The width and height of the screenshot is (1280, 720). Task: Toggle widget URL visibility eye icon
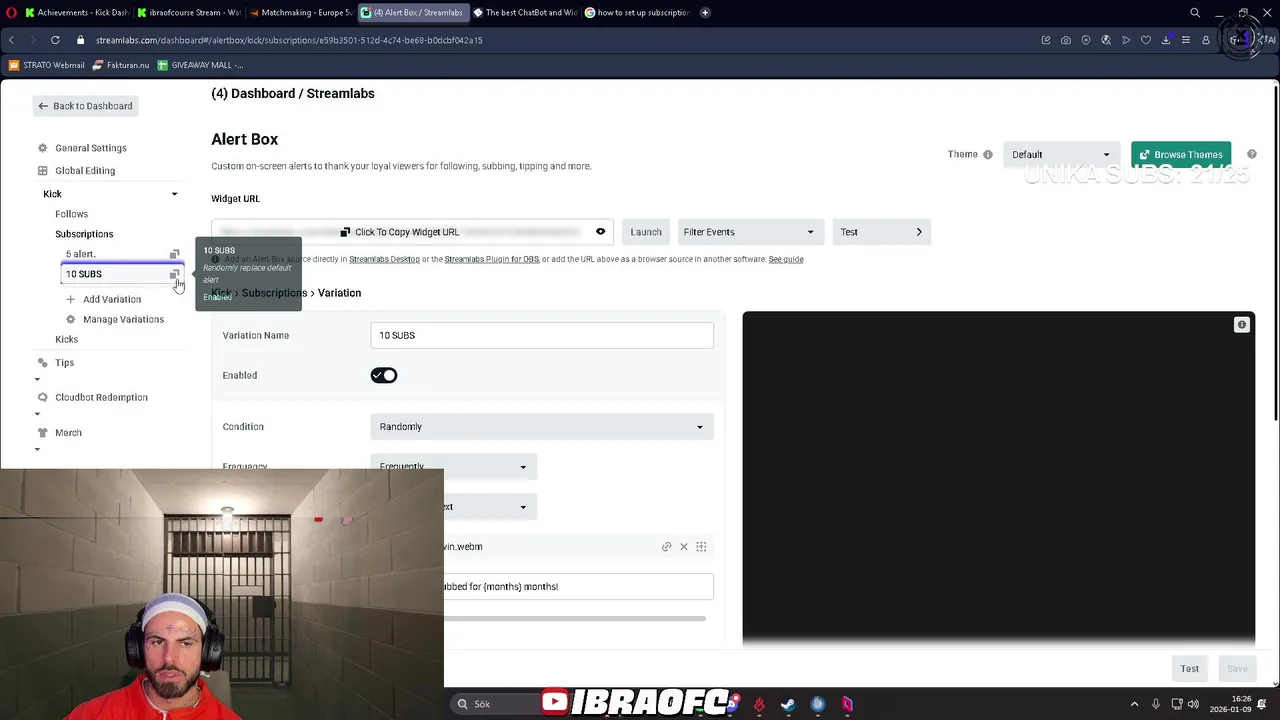pos(600,232)
